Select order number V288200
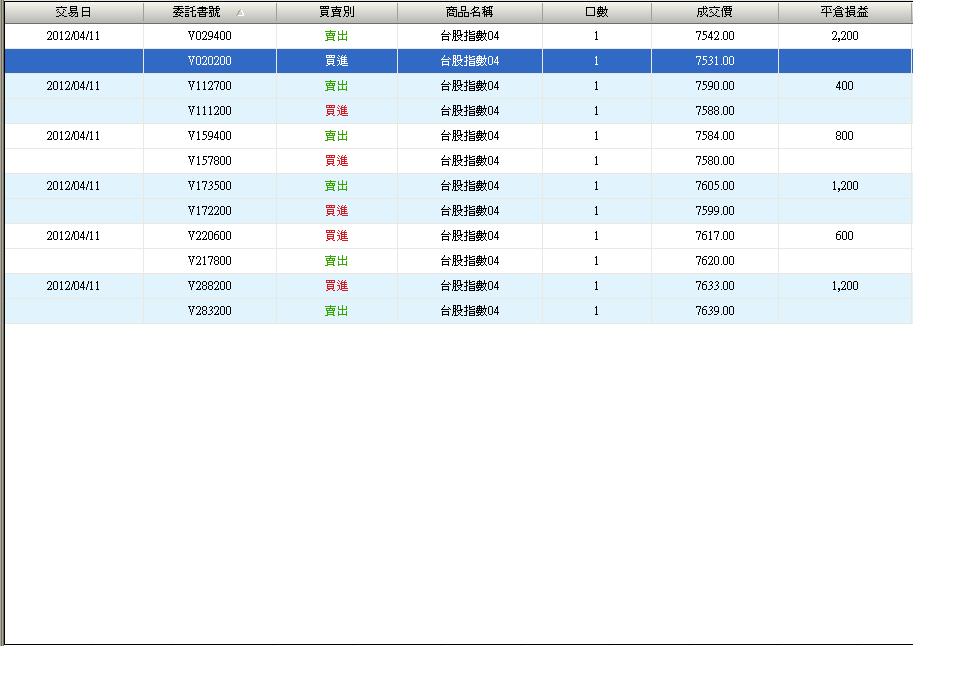This screenshot has height=697, width=978. coord(210,286)
